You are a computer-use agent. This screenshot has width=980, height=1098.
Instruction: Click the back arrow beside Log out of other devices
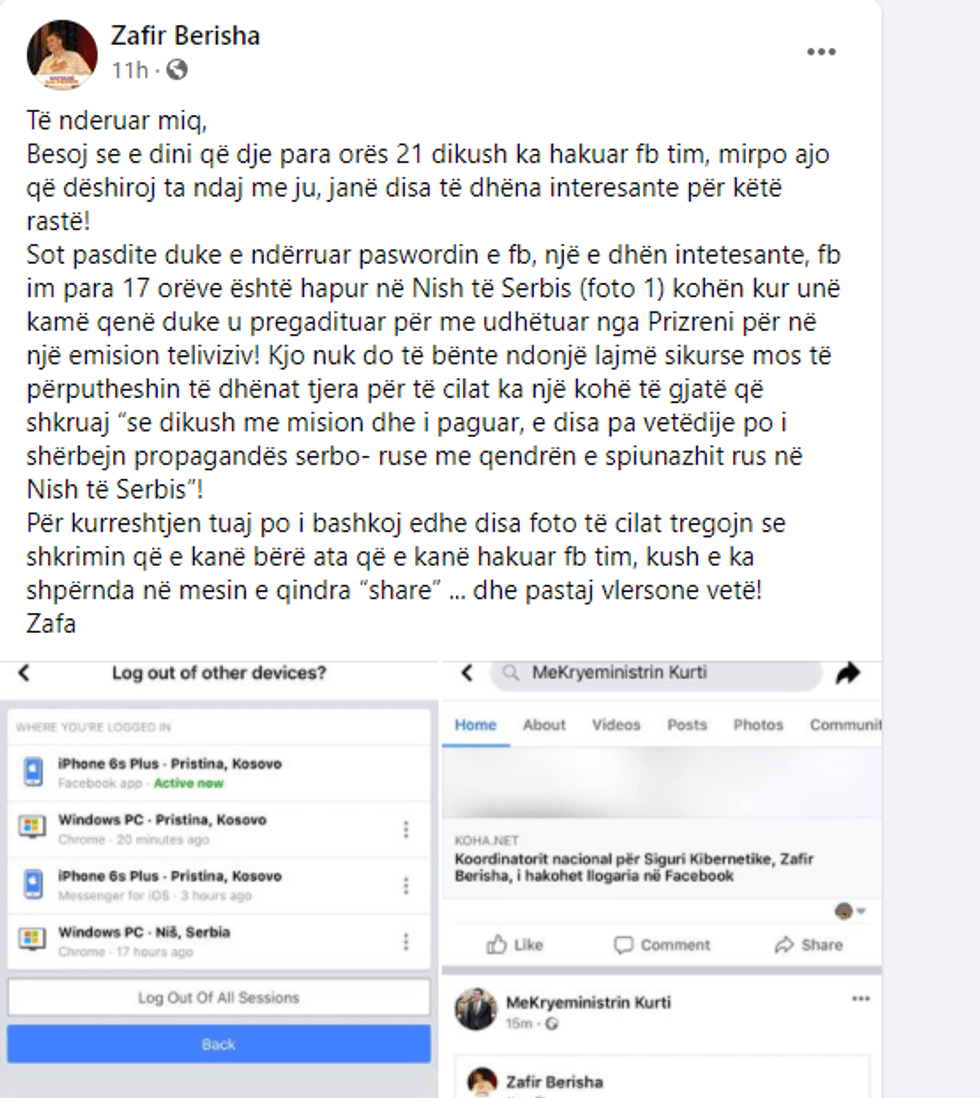click(x=24, y=673)
